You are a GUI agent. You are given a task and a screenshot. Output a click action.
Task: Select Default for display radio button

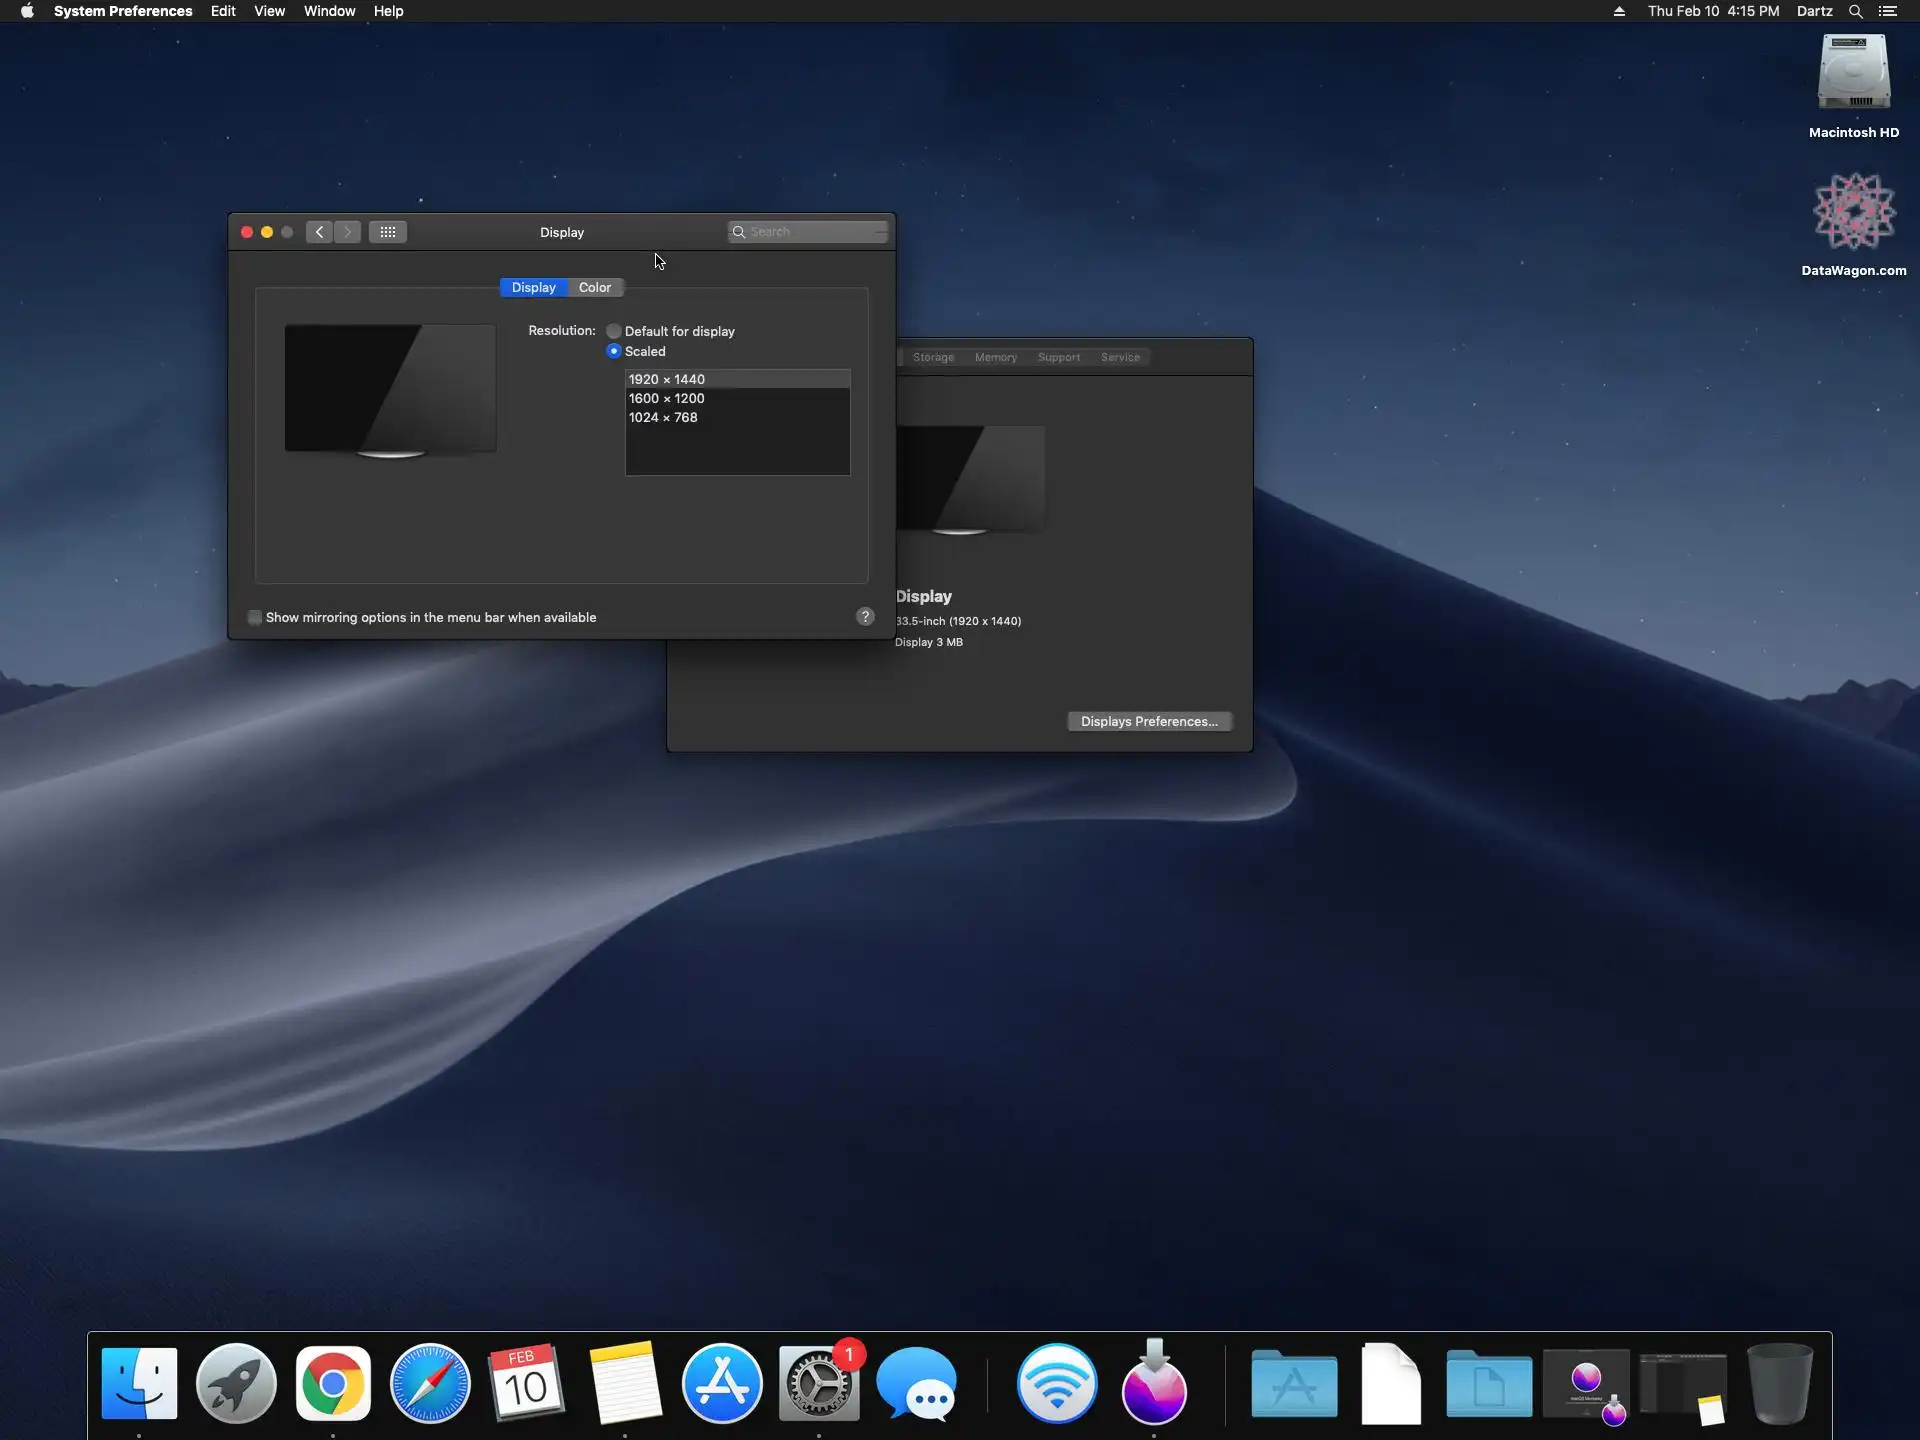click(614, 331)
